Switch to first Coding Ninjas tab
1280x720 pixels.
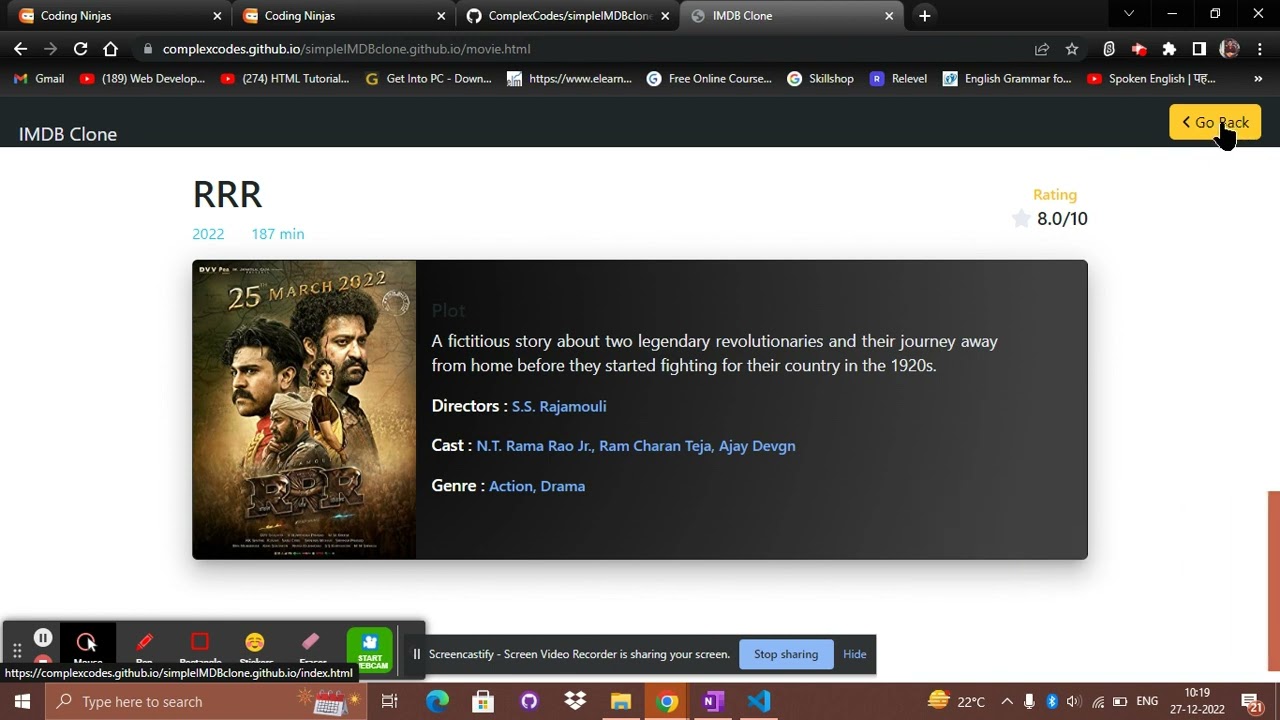click(119, 16)
